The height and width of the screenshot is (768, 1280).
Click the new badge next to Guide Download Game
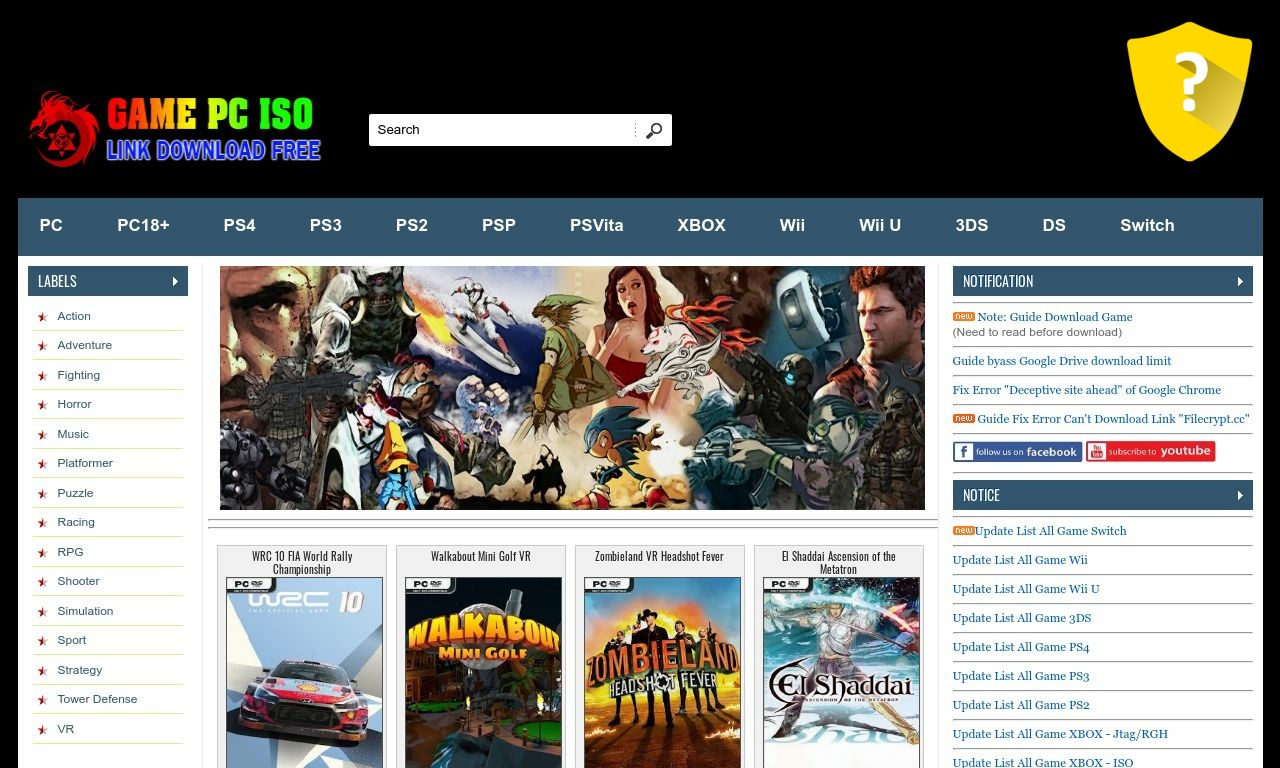point(964,316)
